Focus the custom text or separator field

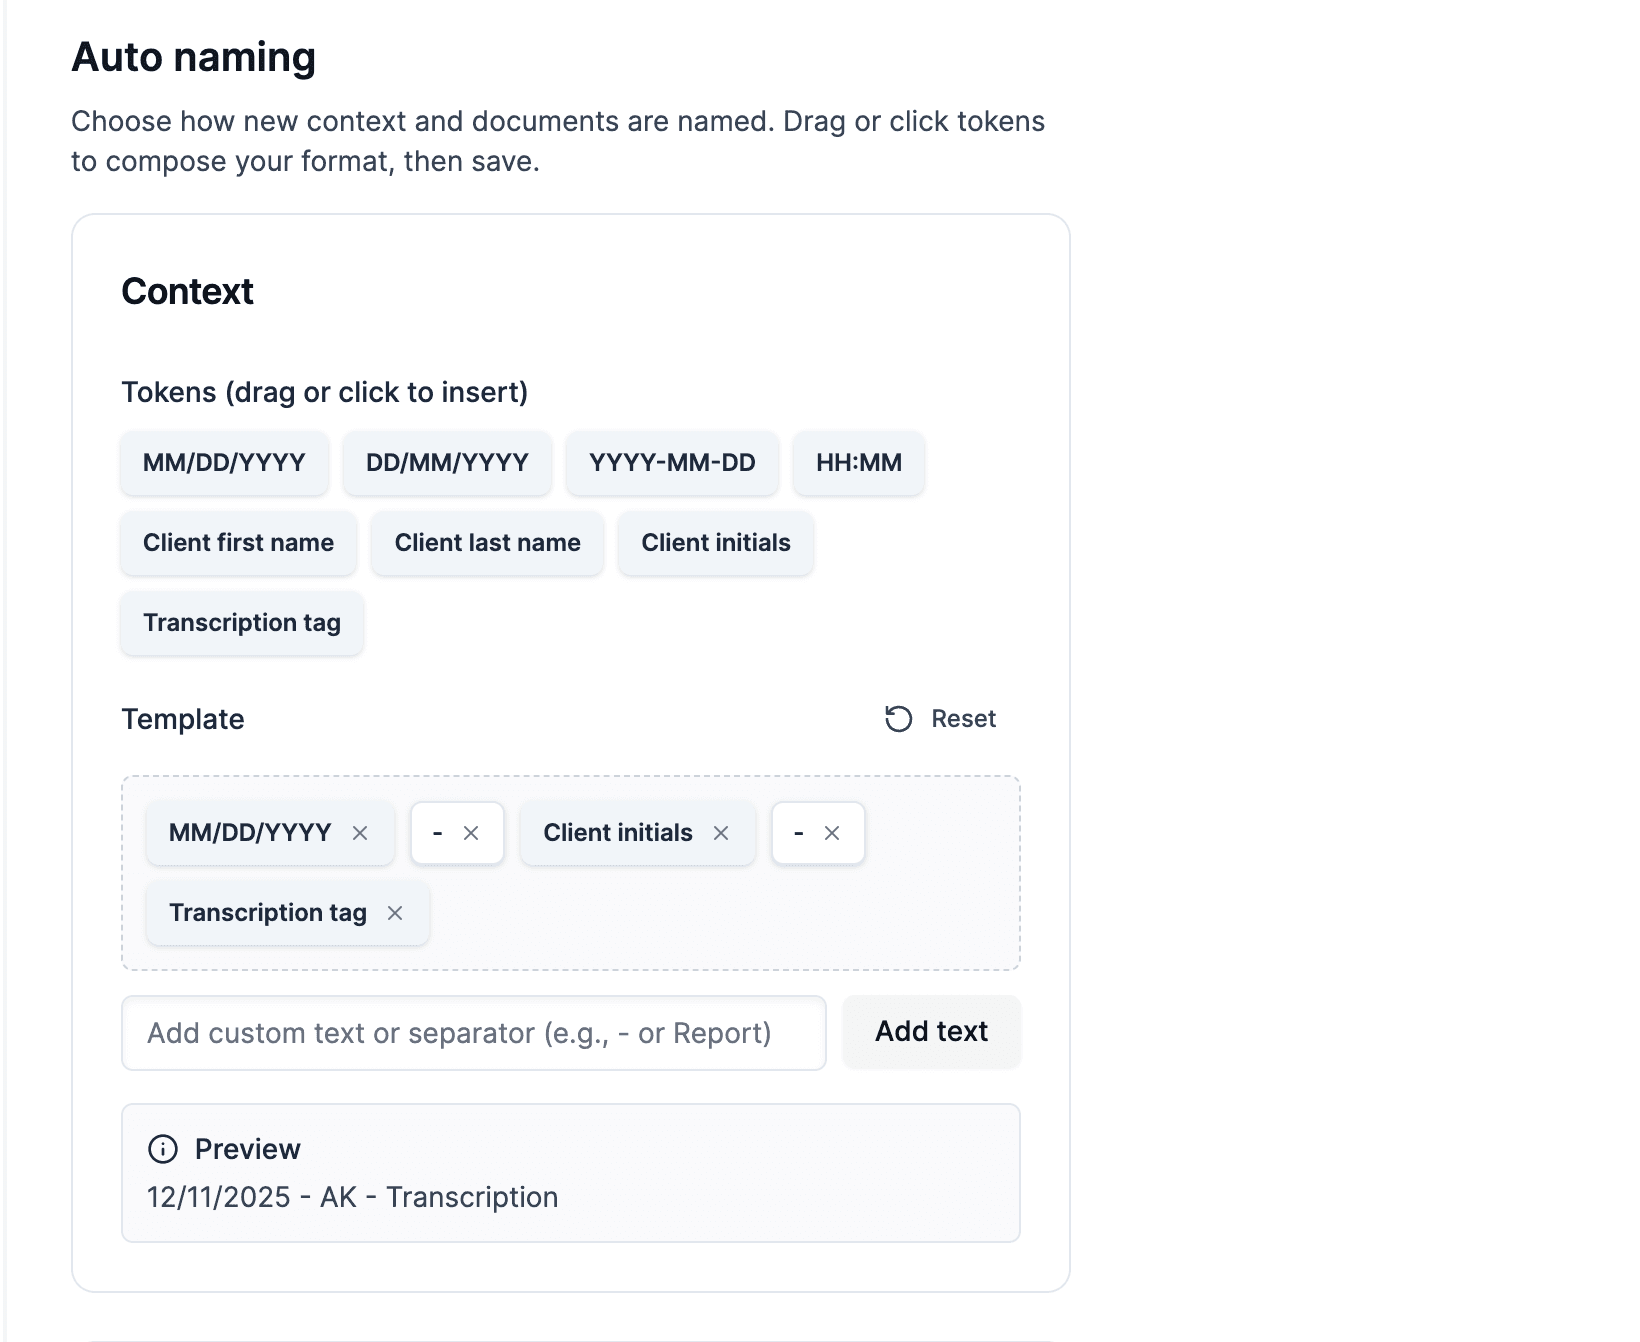point(473,1033)
